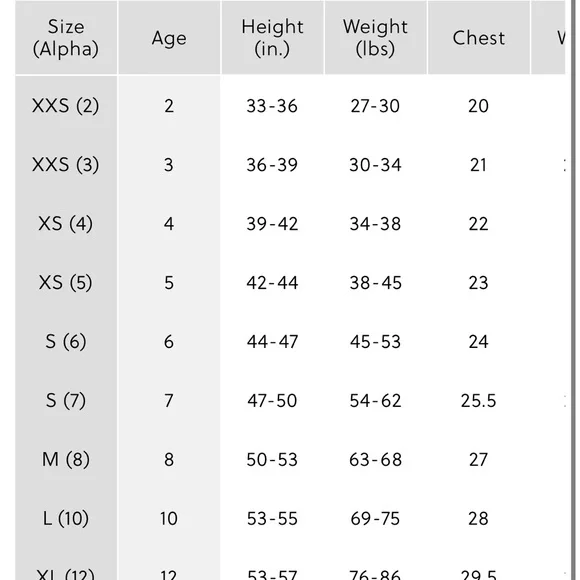
Task: Select the XS (5) size row label
Action: (65, 283)
